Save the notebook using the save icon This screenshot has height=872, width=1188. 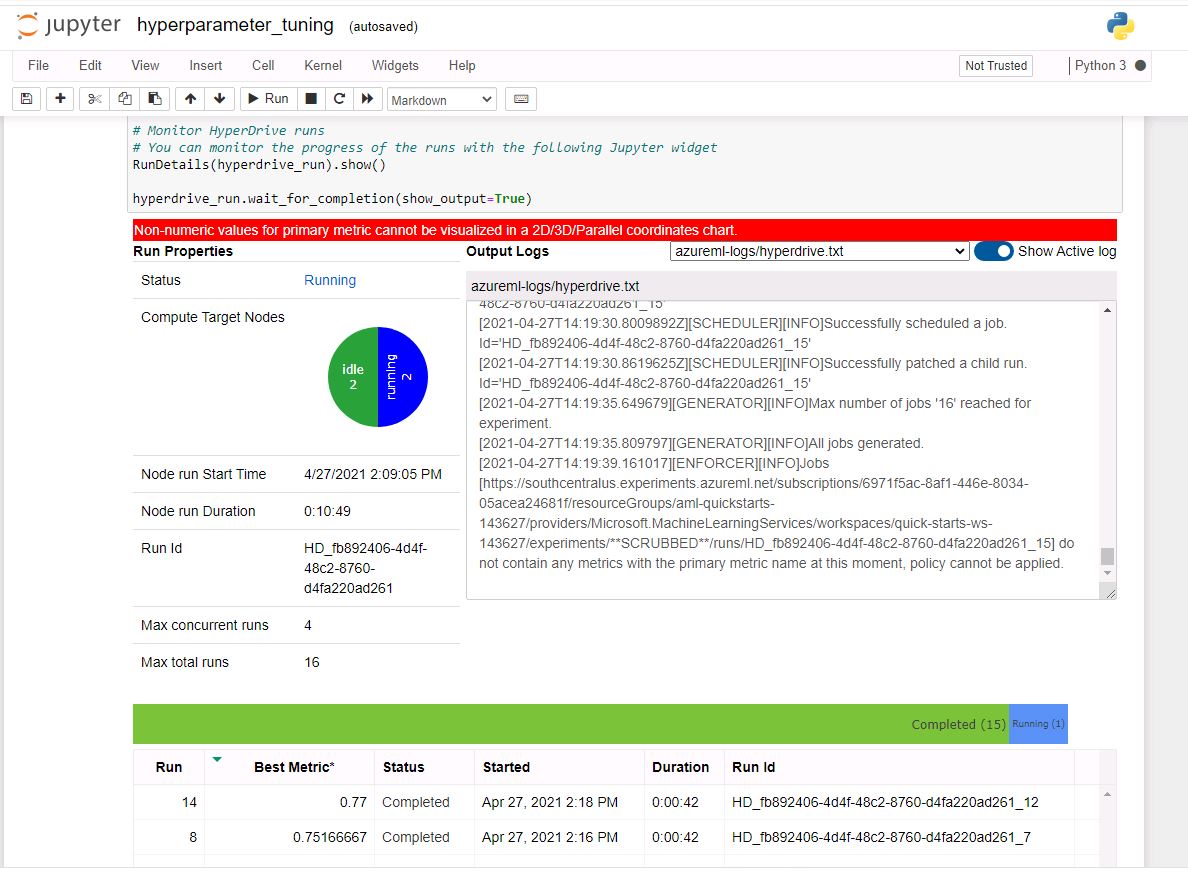pyautogui.click(x=26, y=98)
